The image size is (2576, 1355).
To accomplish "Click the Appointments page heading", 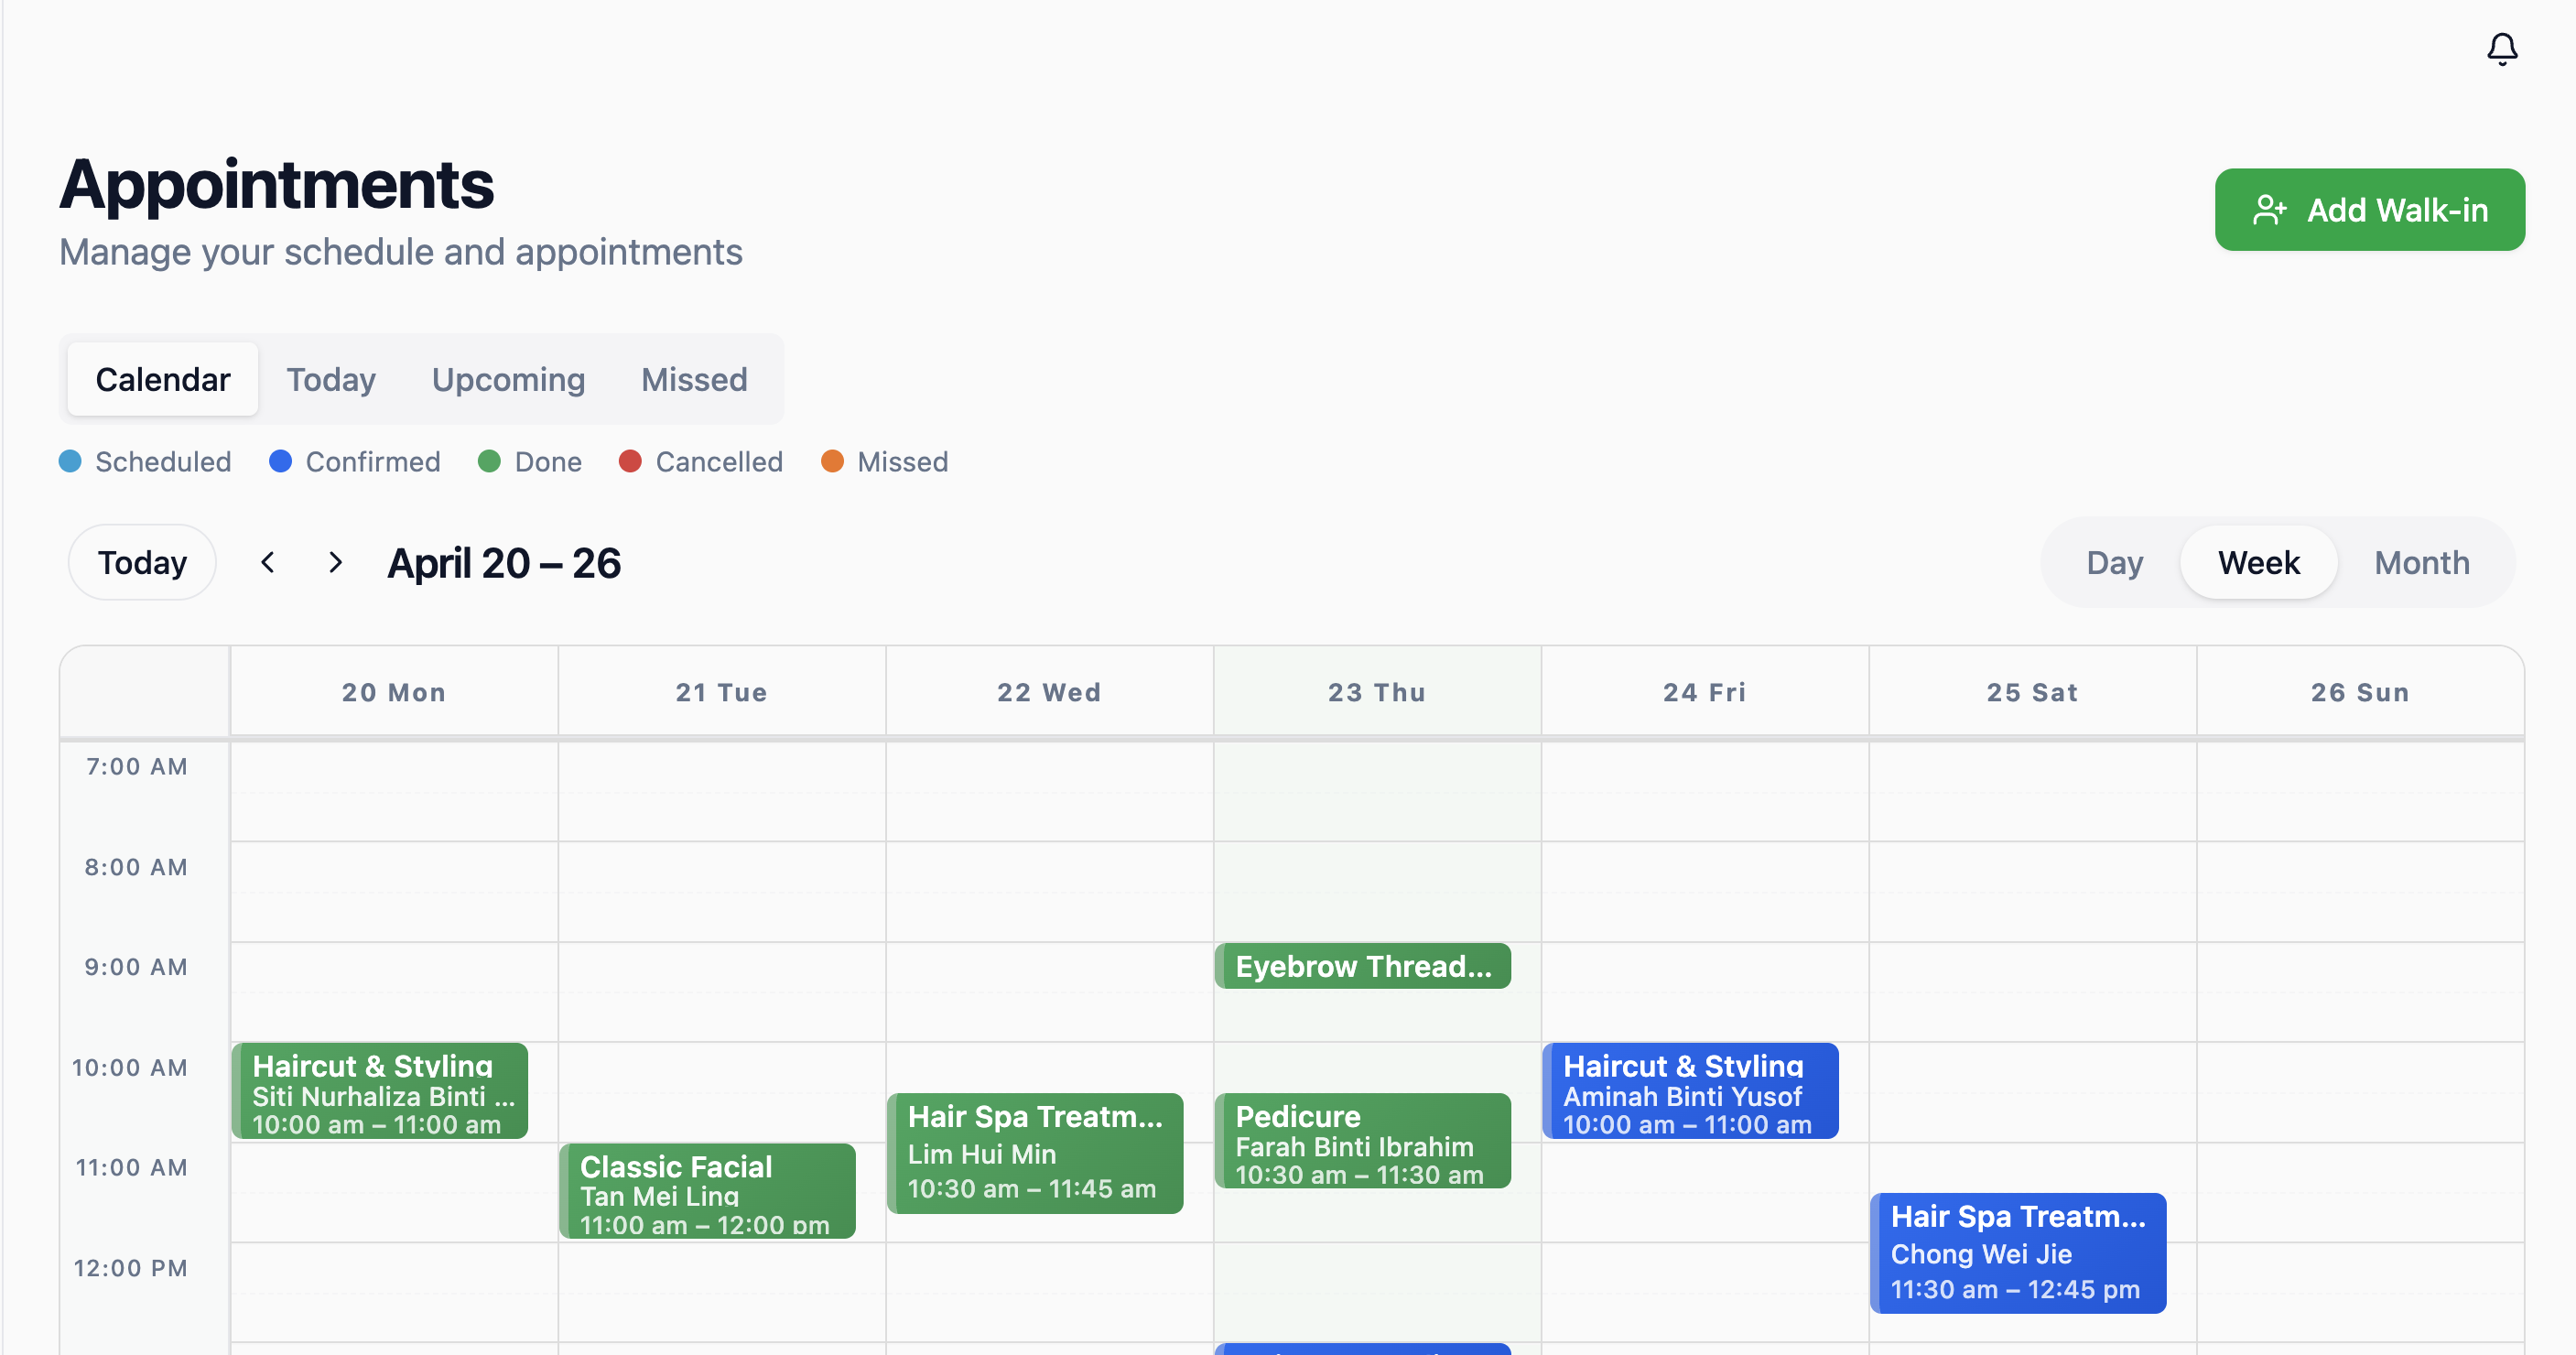I will click(x=277, y=185).
